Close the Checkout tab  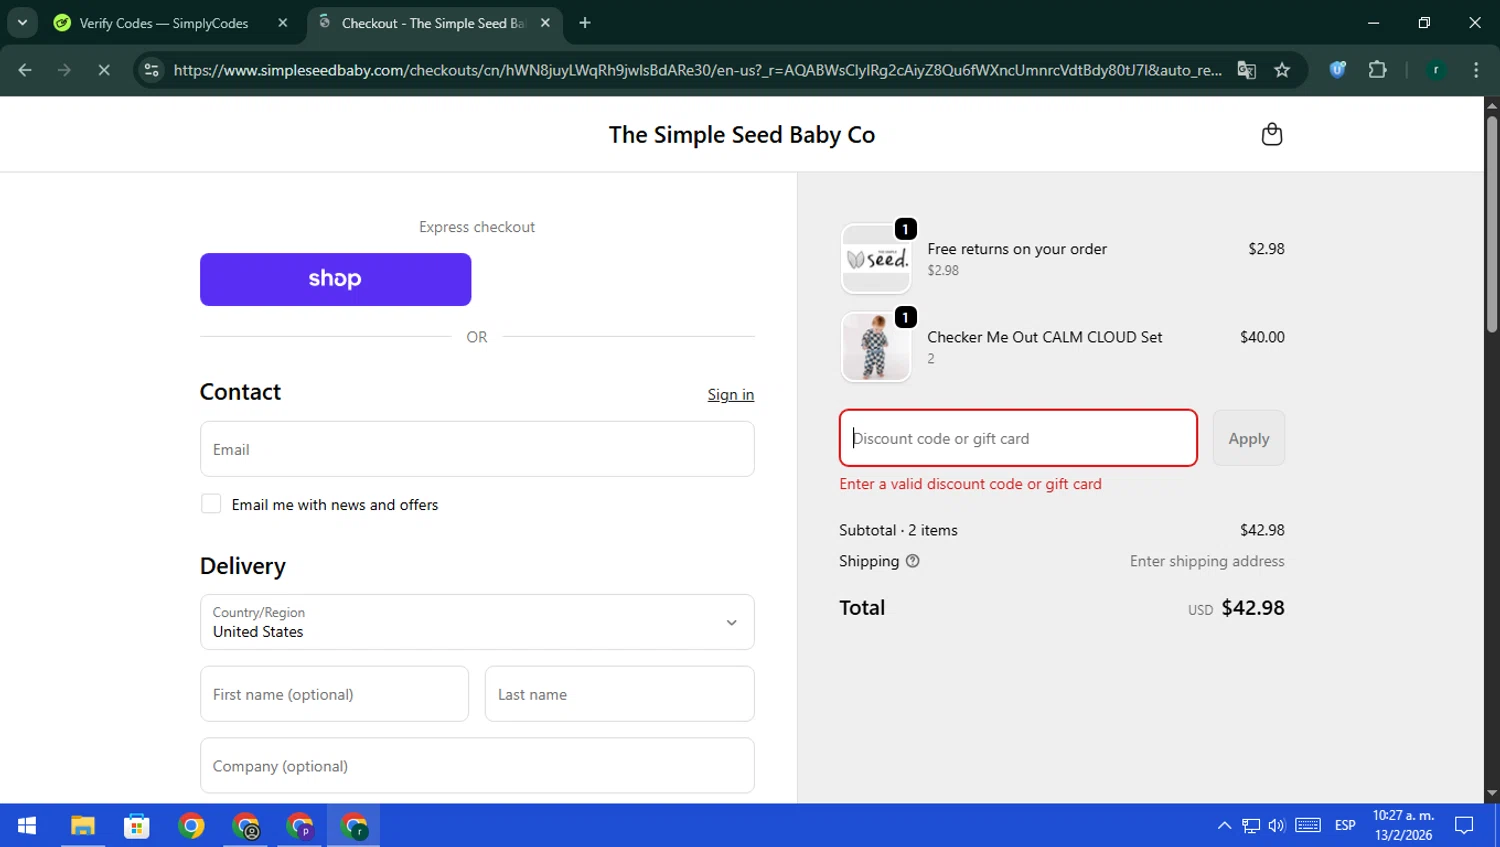click(x=545, y=23)
